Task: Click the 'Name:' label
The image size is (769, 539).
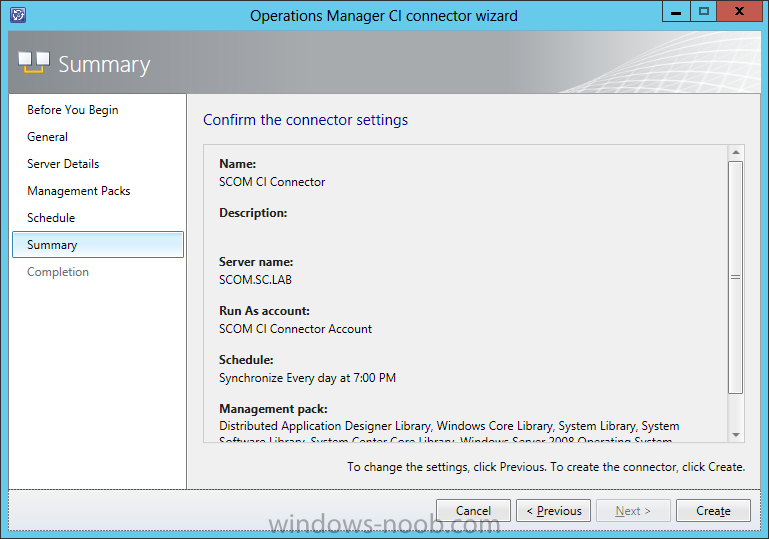Action: (x=237, y=164)
